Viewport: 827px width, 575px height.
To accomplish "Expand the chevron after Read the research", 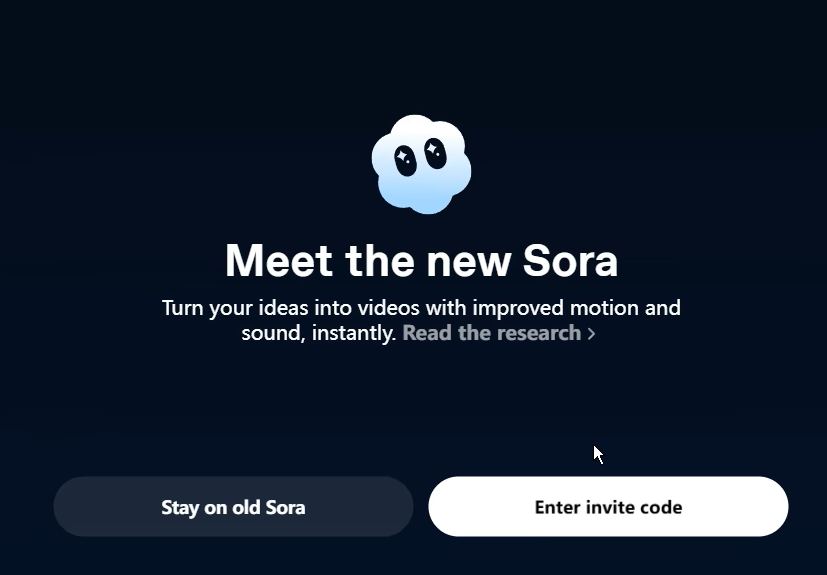I will (x=592, y=334).
